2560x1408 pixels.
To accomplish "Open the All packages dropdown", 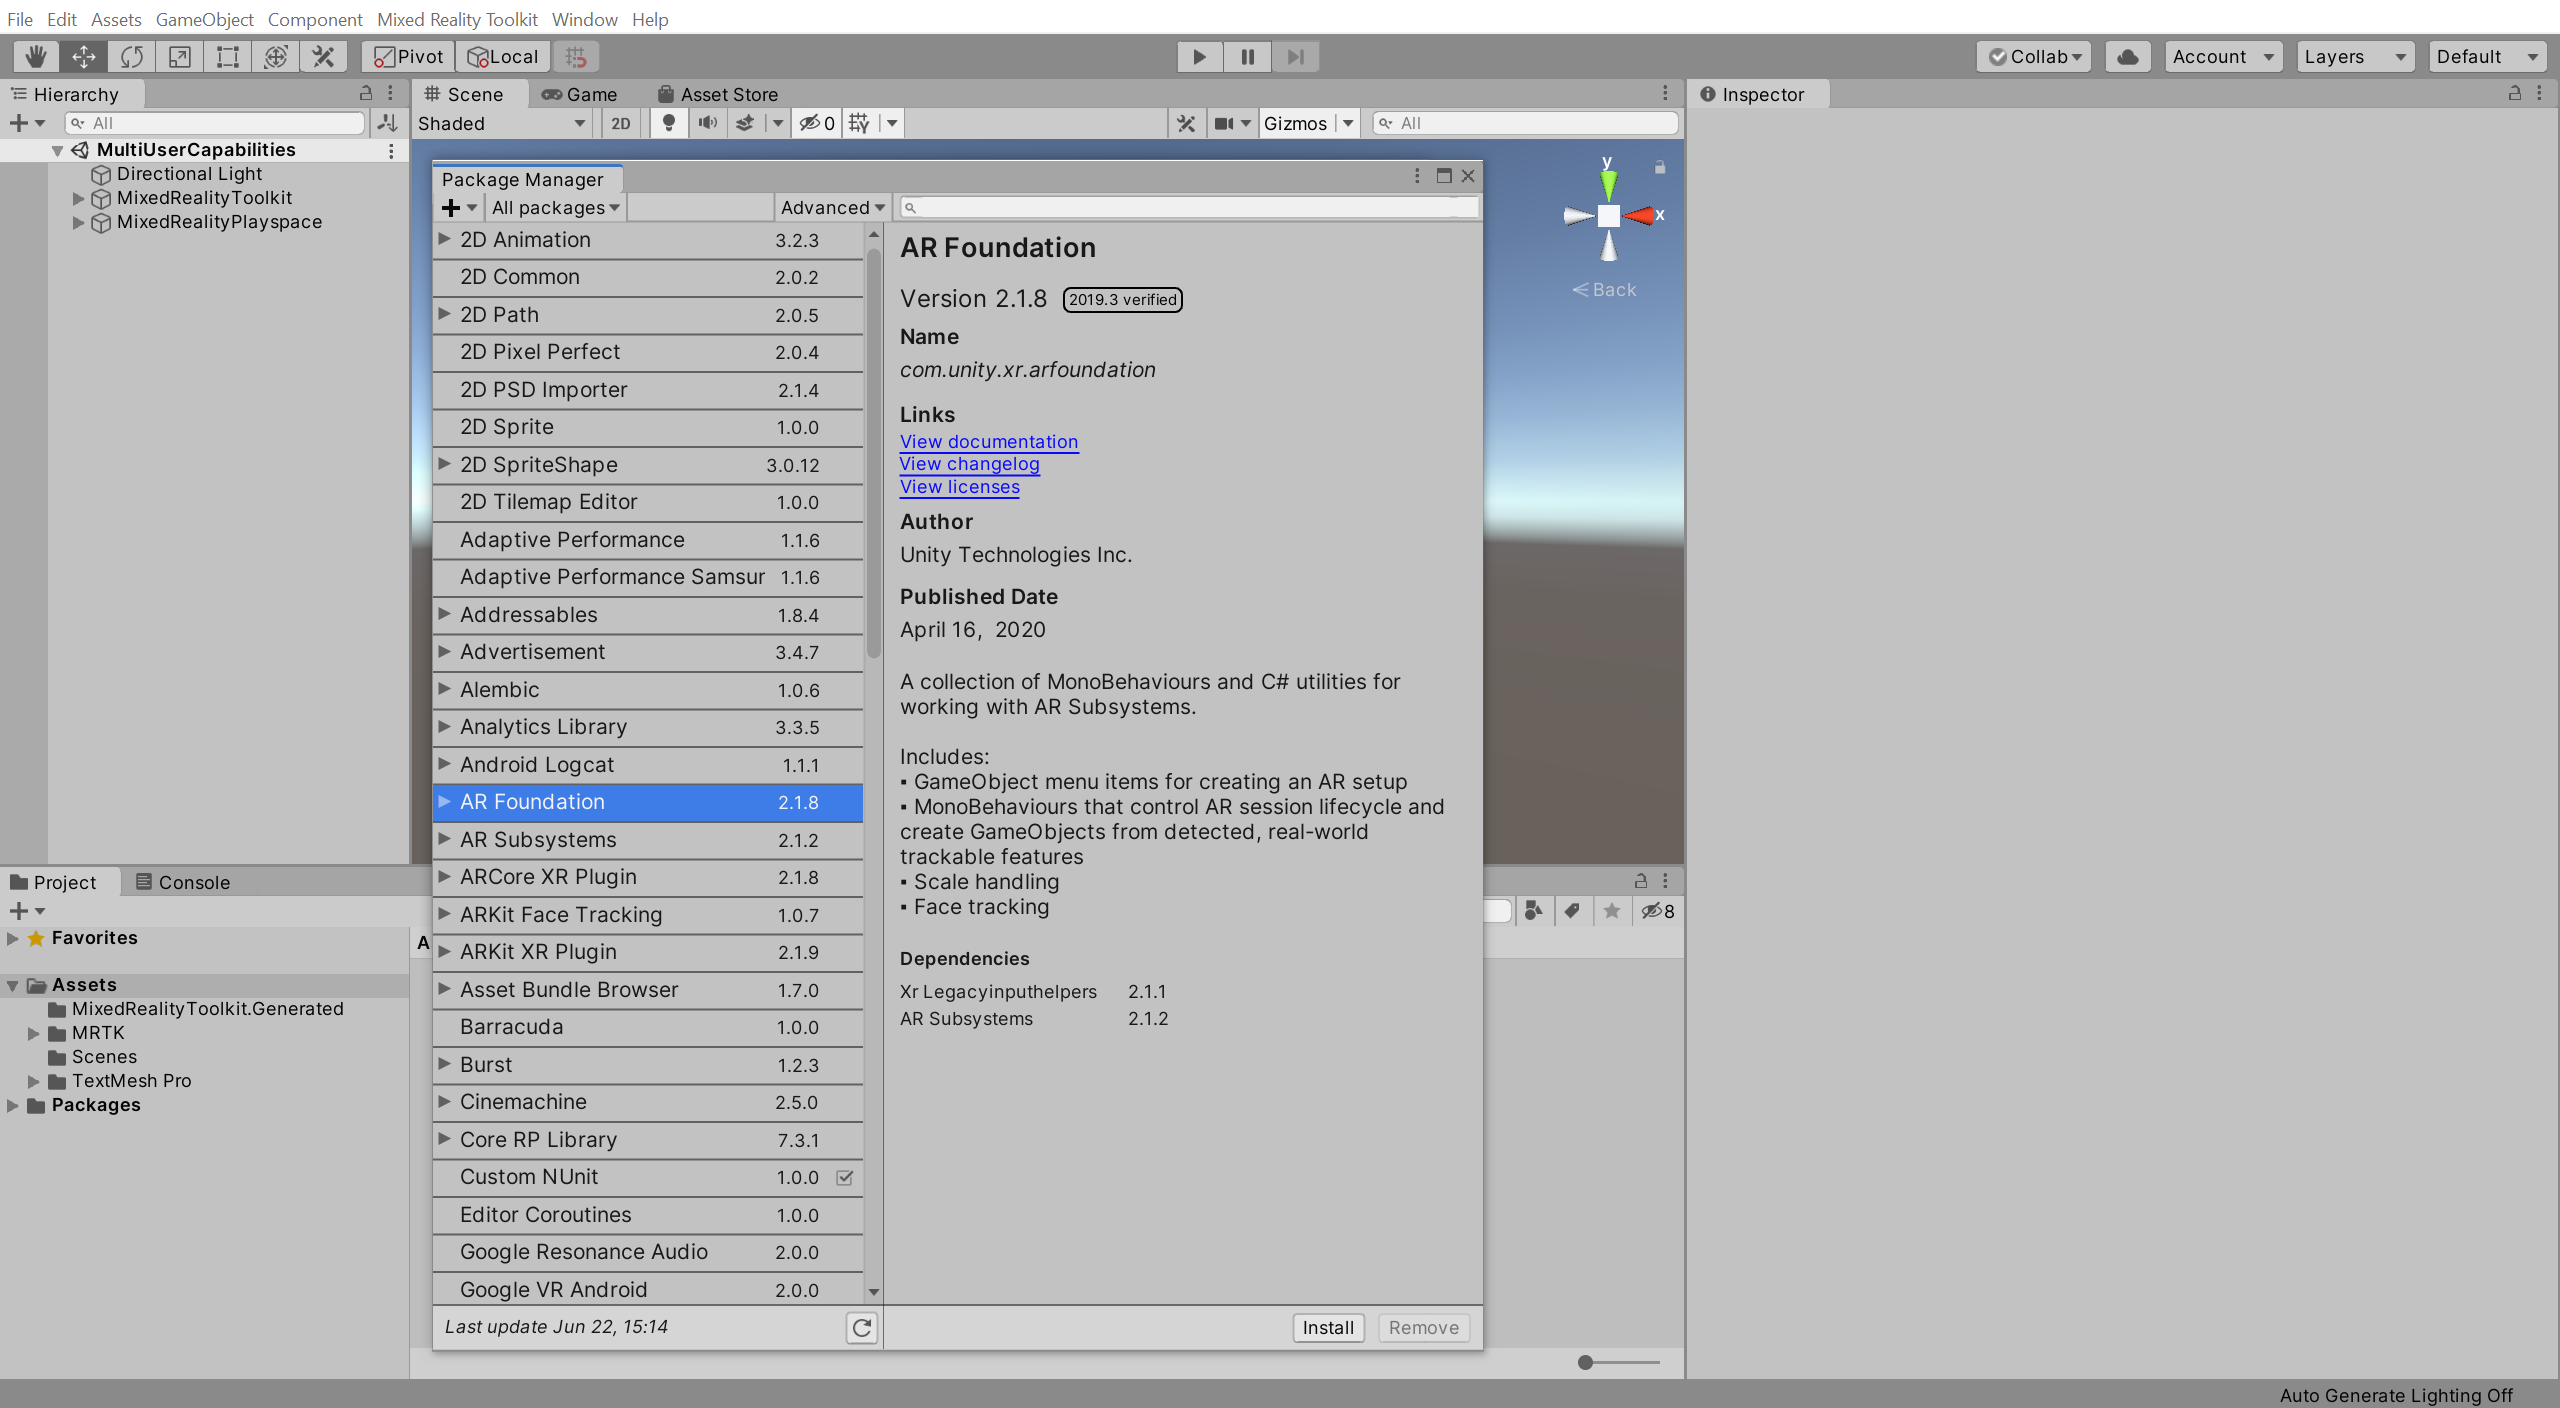I will point(555,207).
